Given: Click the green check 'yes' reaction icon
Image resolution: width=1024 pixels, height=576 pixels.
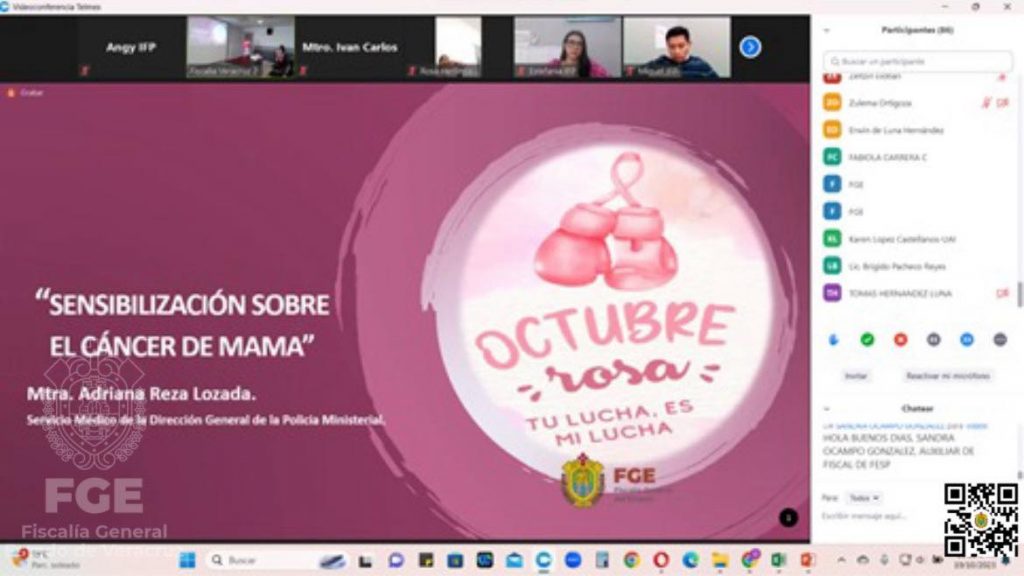Looking at the screenshot, I should point(867,340).
